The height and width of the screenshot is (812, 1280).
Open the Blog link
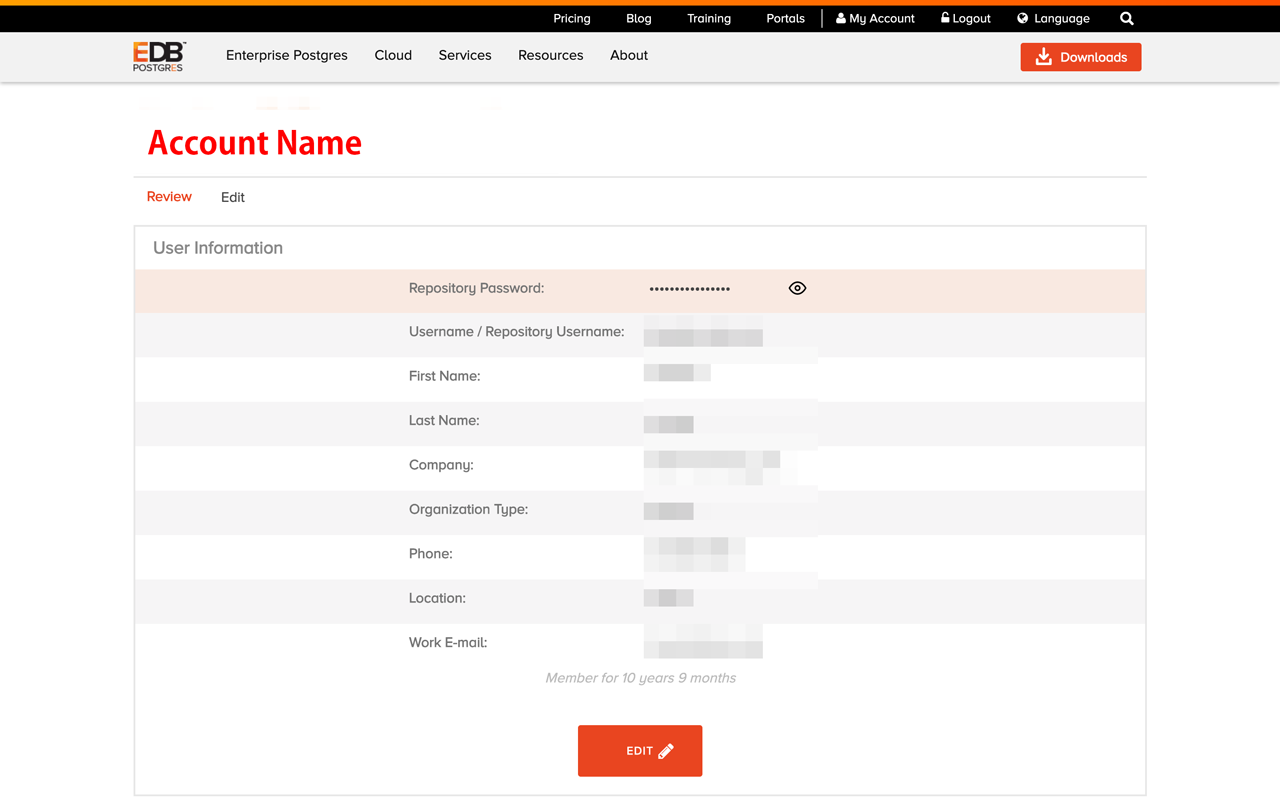tap(639, 18)
